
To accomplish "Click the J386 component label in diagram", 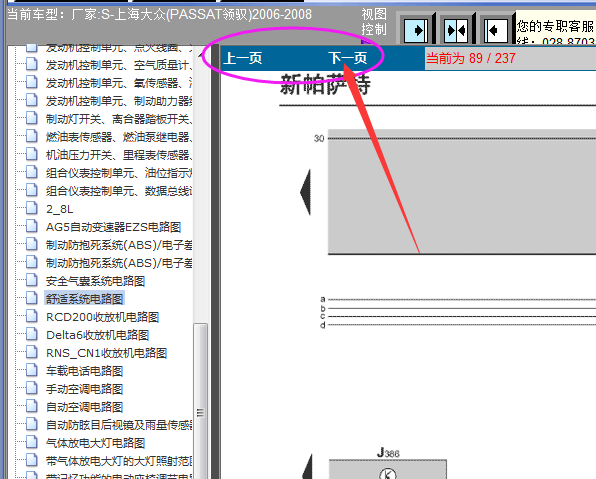I will (x=388, y=452).
